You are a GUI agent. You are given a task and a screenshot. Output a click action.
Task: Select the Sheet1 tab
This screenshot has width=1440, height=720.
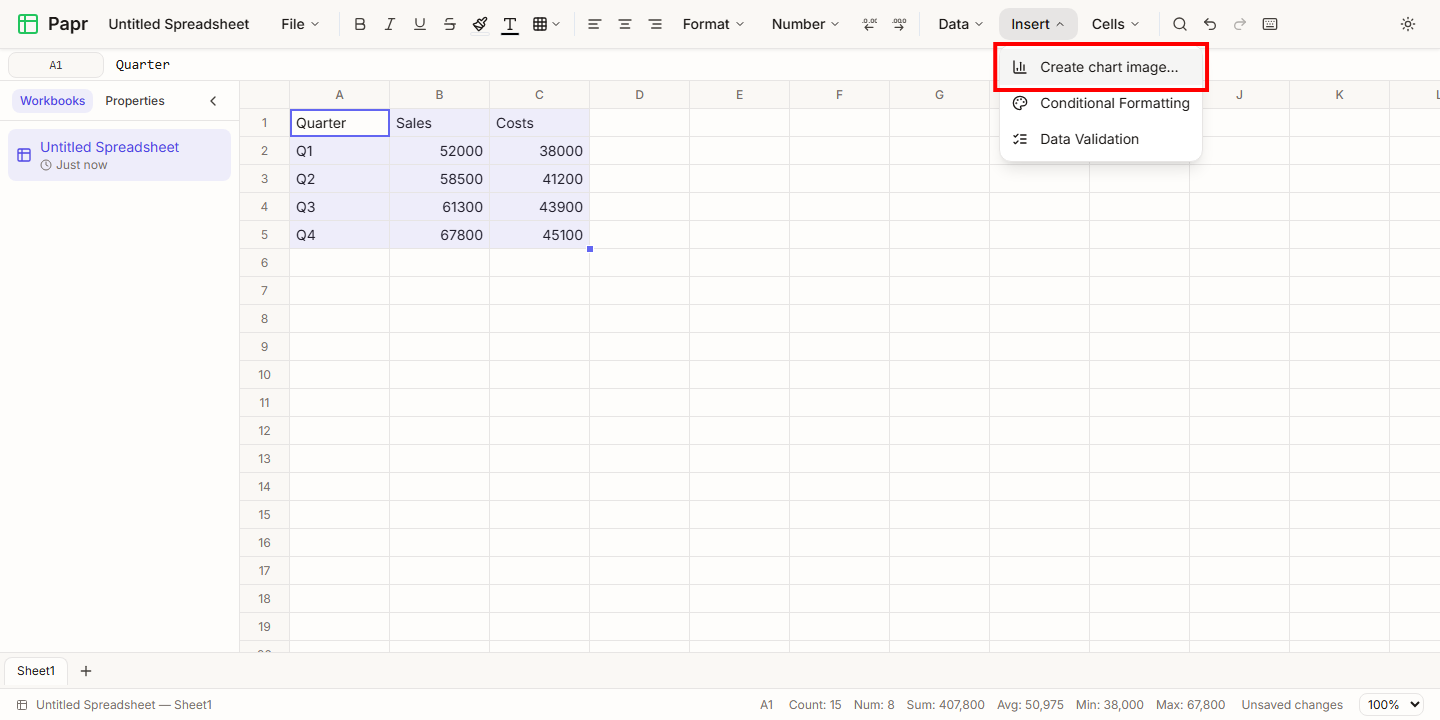click(36, 671)
